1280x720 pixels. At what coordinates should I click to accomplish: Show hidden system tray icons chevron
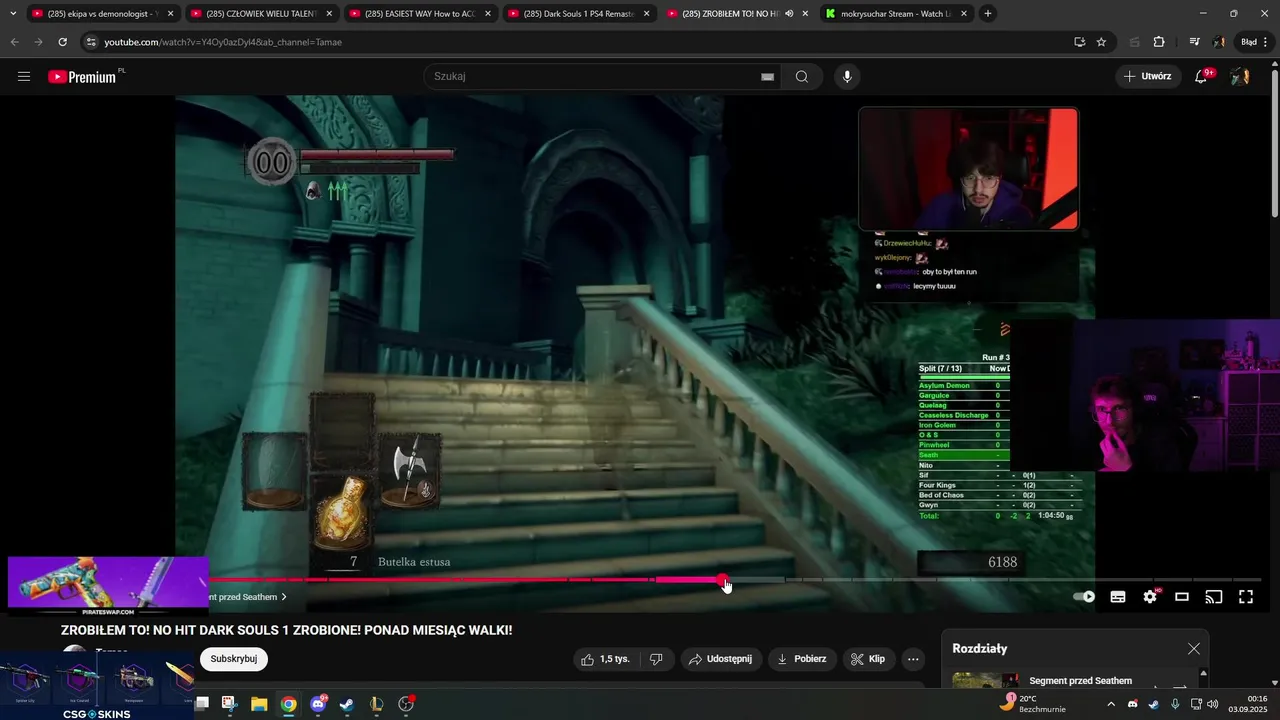tap(1111, 704)
